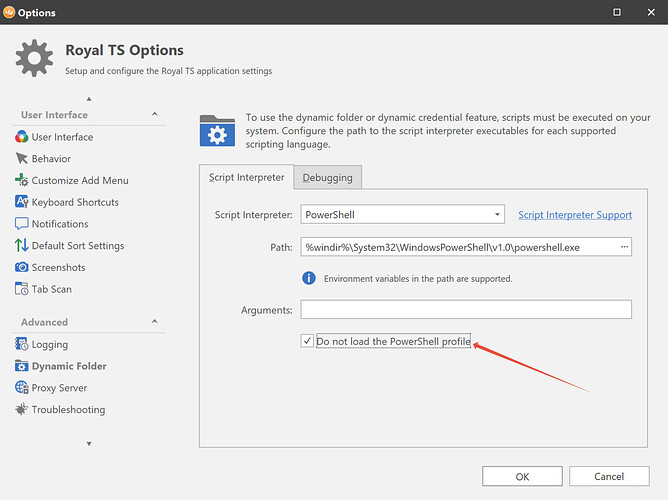The image size is (668, 500).
Task: Click the Proxy Server globe icon
Action: (x=22, y=388)
